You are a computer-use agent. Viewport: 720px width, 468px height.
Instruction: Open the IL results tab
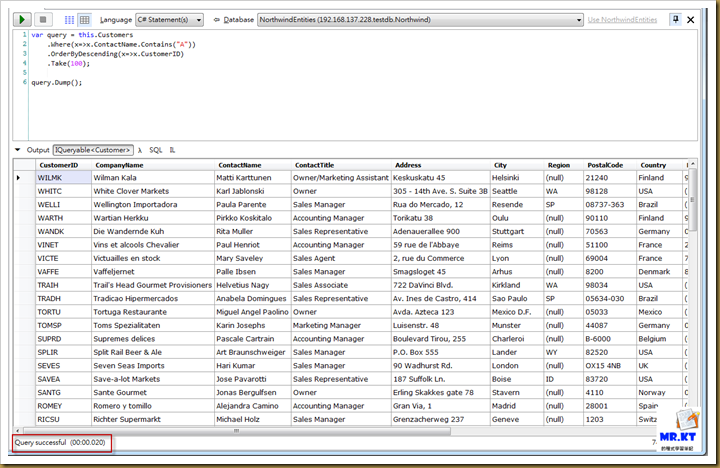point(173,149)
